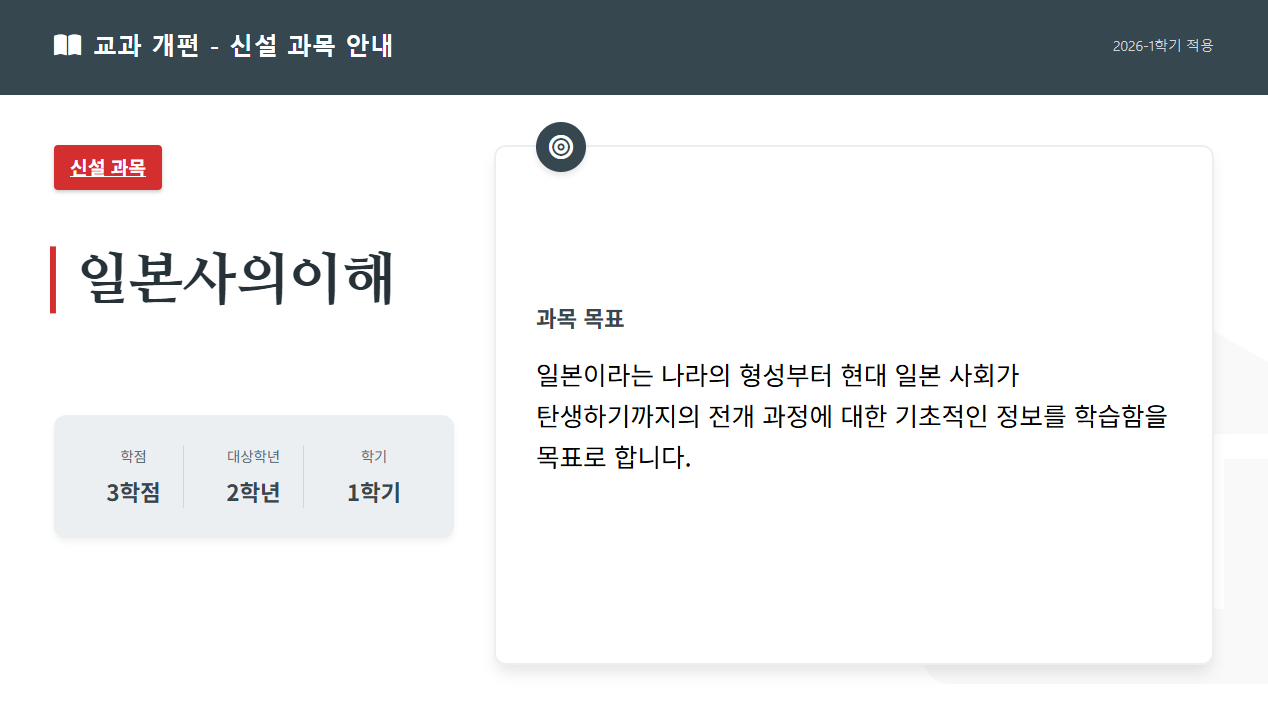Select the 1학기 value
This screenshot has width=1268, height=708.
tap(374, 493)
